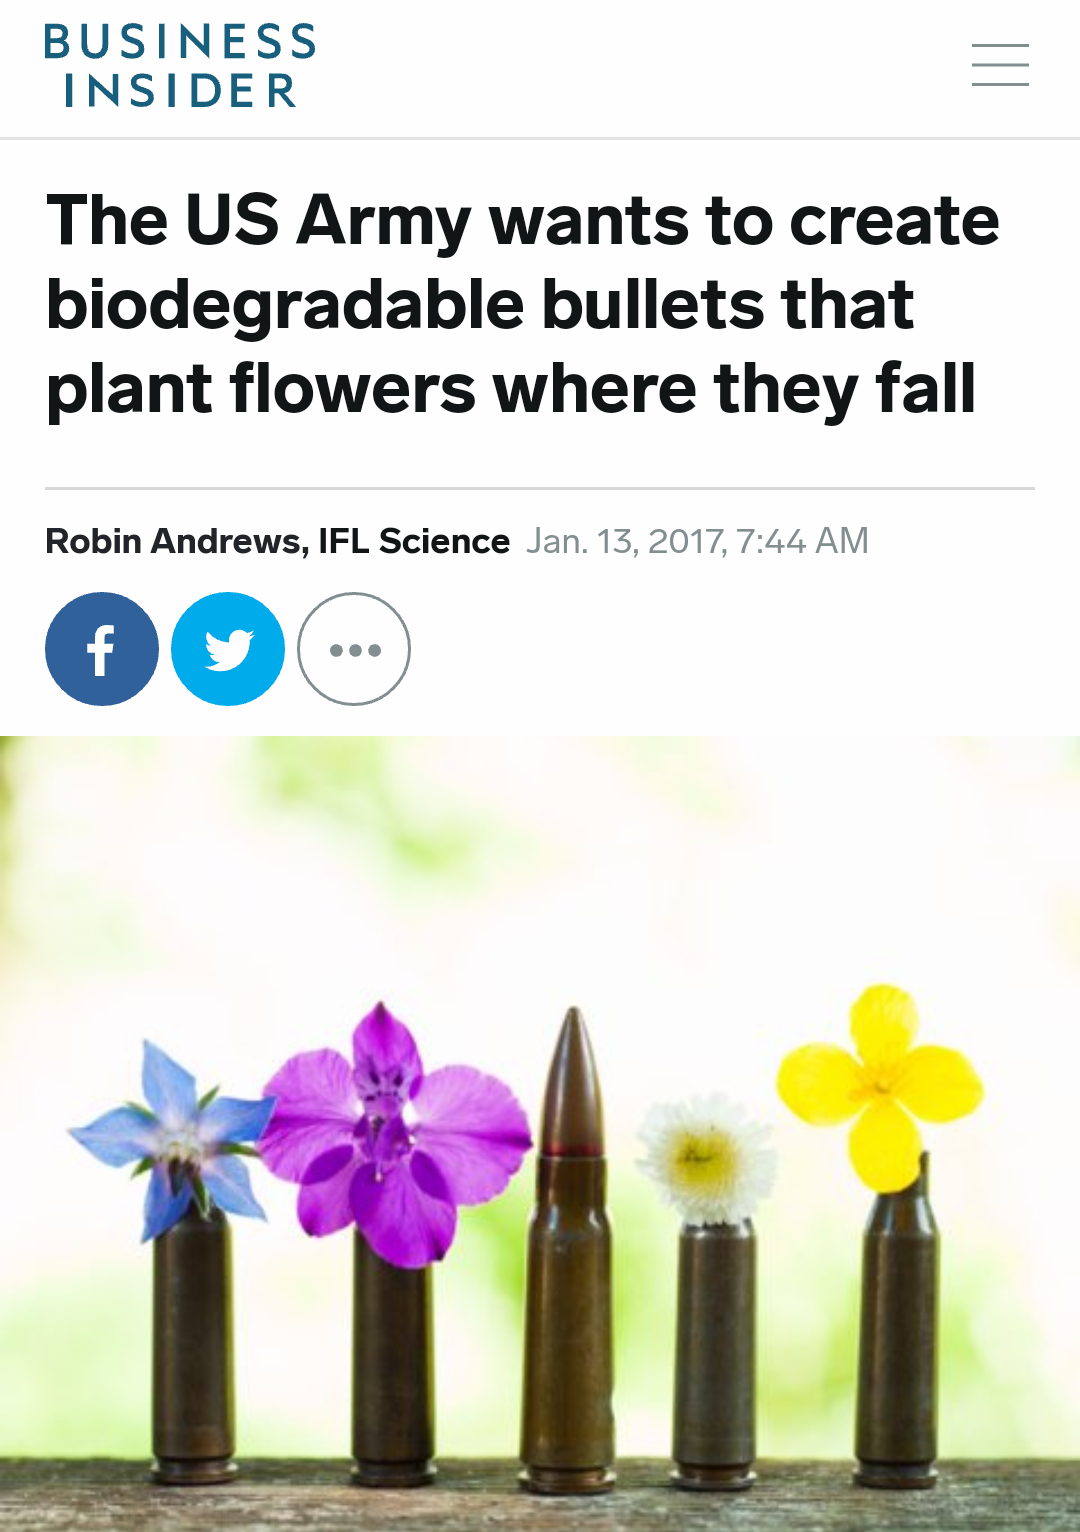This screenshot has width=1080, height=1532.
Task: Open the hamburger menu icon
Action: point(1000,65)
